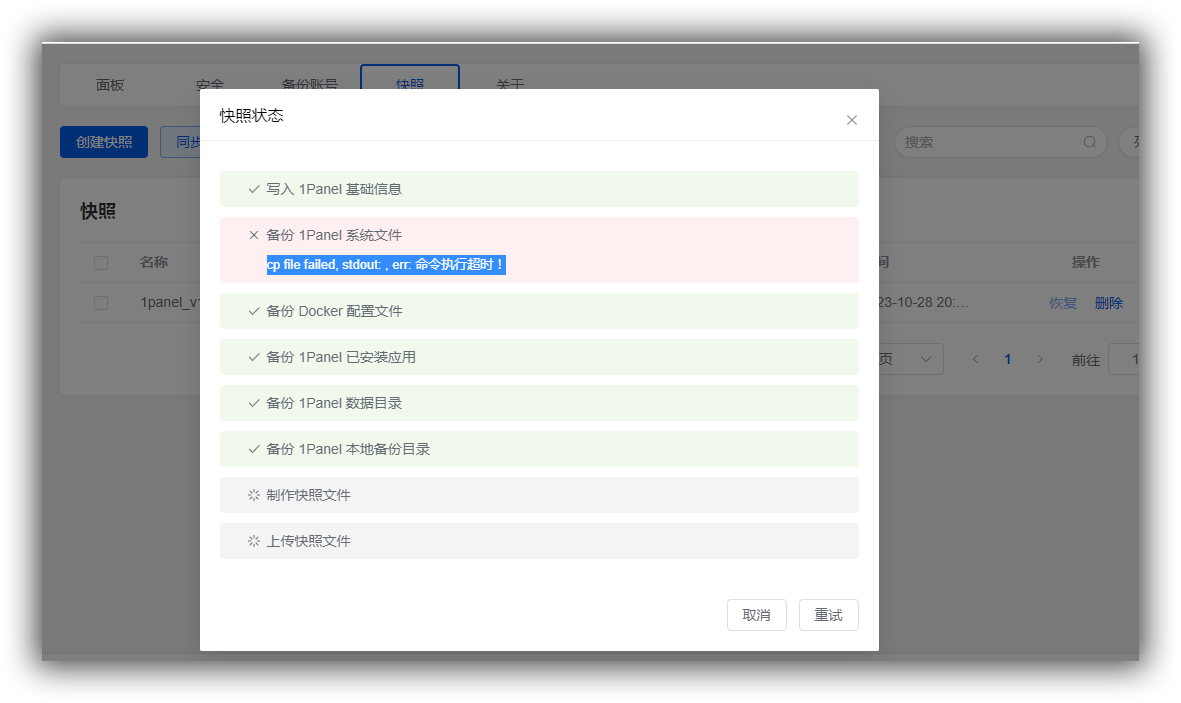This screenshot has width=1181, height=703.
Task: Select page number 1 in pagination
Action: click(1008, 359)
